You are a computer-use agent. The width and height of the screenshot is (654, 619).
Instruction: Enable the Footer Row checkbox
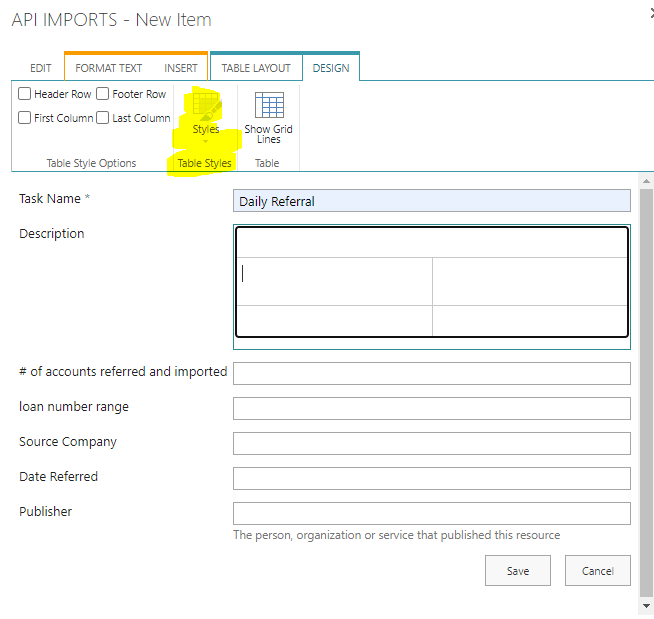[x=102, y=93]
